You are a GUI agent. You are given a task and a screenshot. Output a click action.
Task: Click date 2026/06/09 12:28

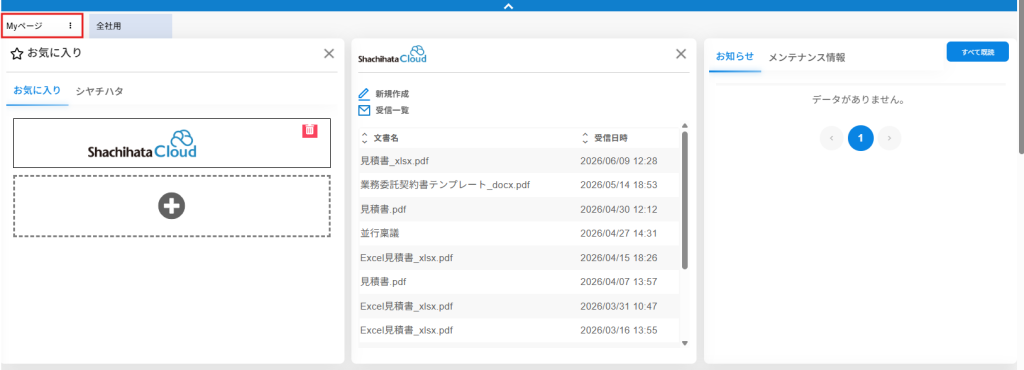(618, 161)
